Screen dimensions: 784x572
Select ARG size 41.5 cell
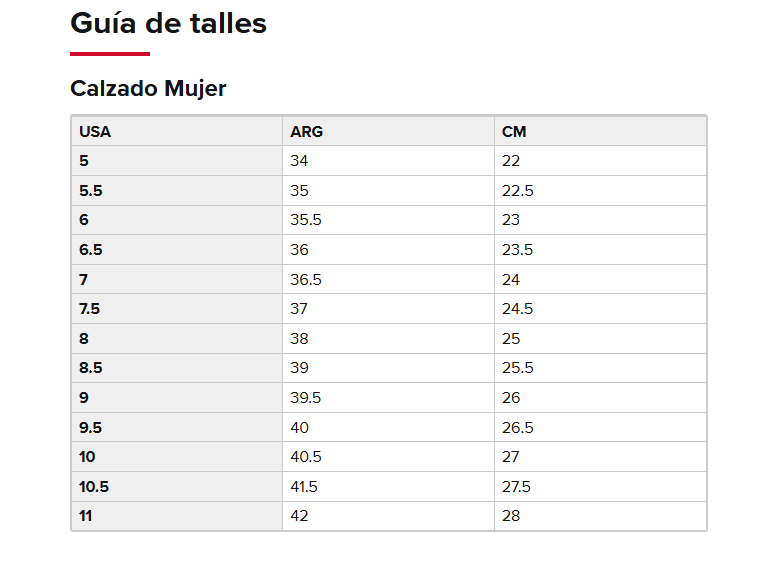[388, 486]
